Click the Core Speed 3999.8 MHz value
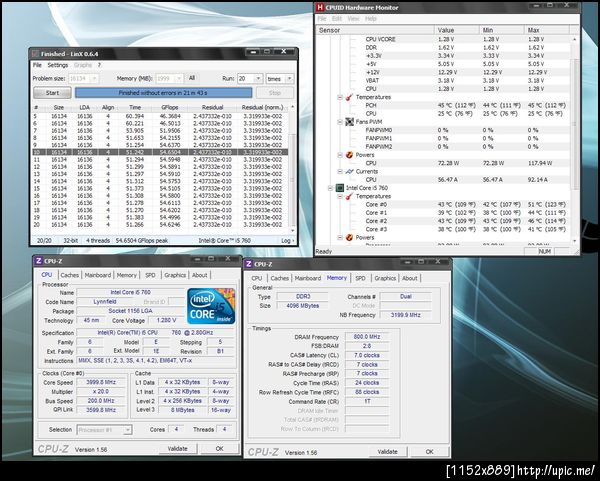600x481 pixels. point(101,382)
